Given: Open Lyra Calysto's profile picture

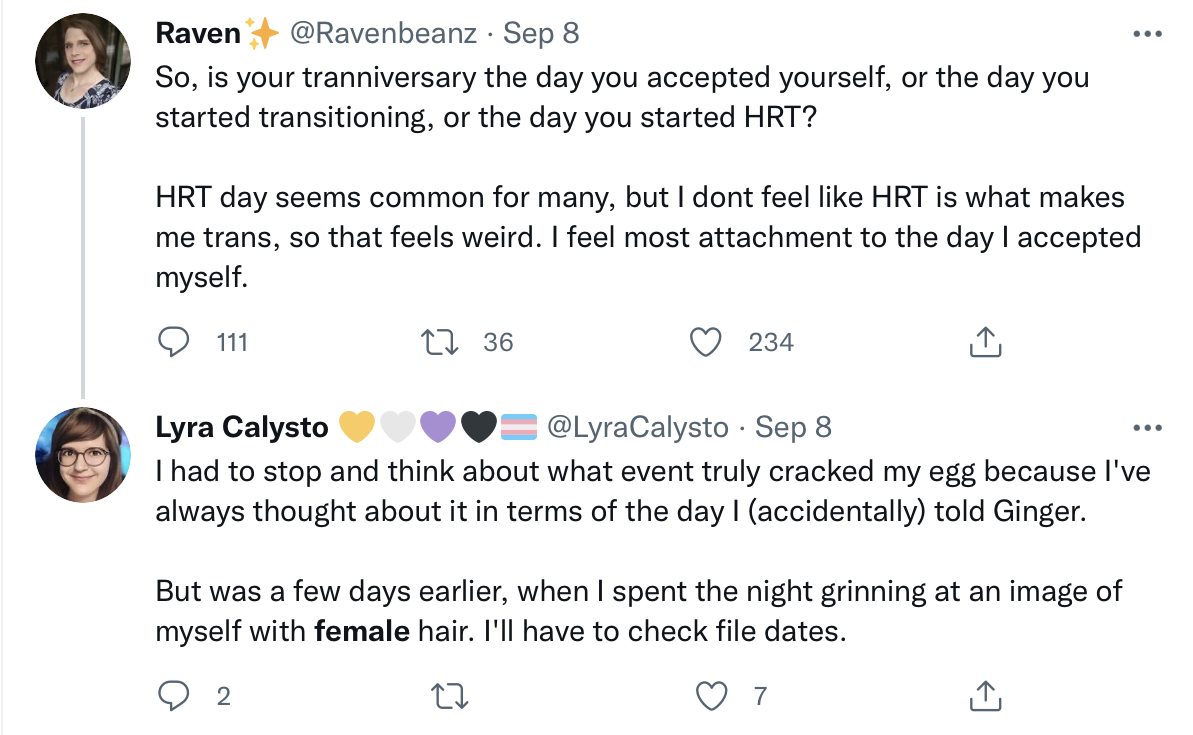Looking at the screenshot, I should click(83, 455).
